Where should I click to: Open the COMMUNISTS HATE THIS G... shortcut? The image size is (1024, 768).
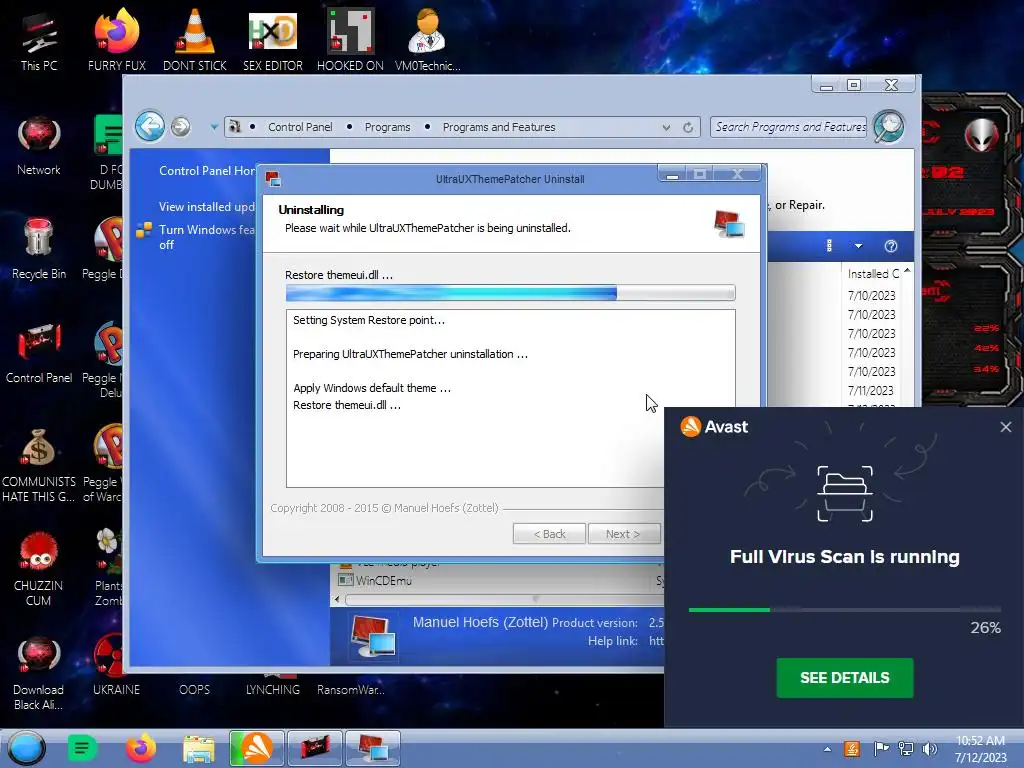tap(39, 465)
